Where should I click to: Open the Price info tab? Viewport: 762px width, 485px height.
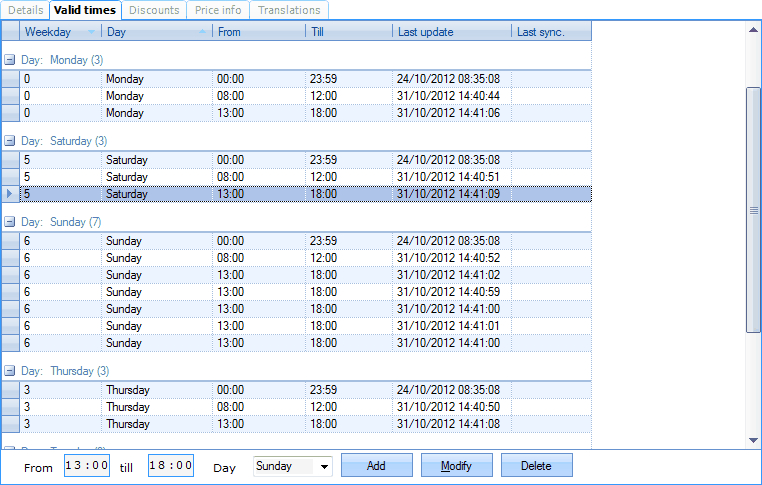pos(218,10)
